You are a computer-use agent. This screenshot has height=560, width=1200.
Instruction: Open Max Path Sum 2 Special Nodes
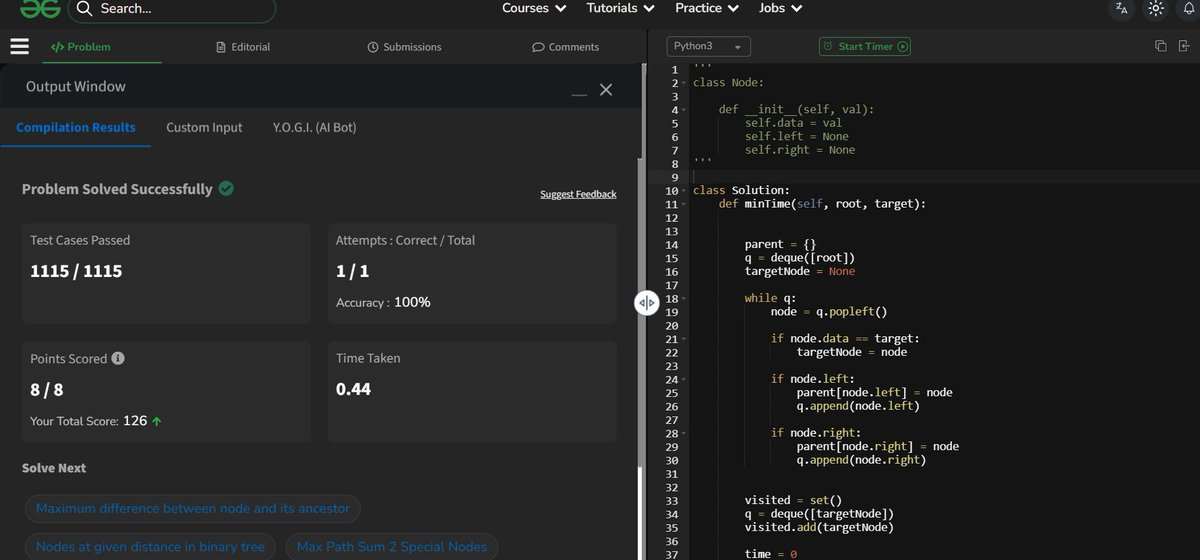(392, 546)
